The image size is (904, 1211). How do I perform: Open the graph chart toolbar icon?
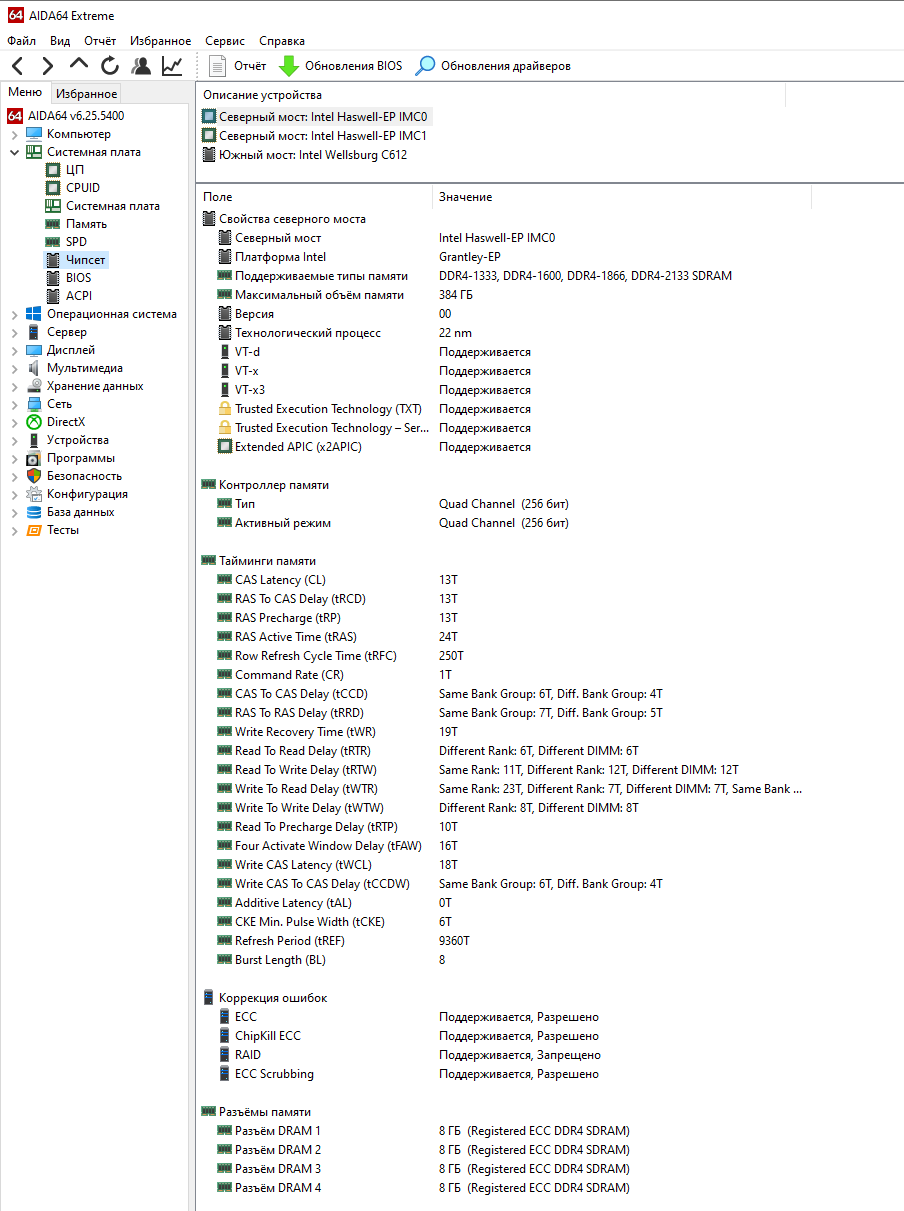tap(172, 66)
